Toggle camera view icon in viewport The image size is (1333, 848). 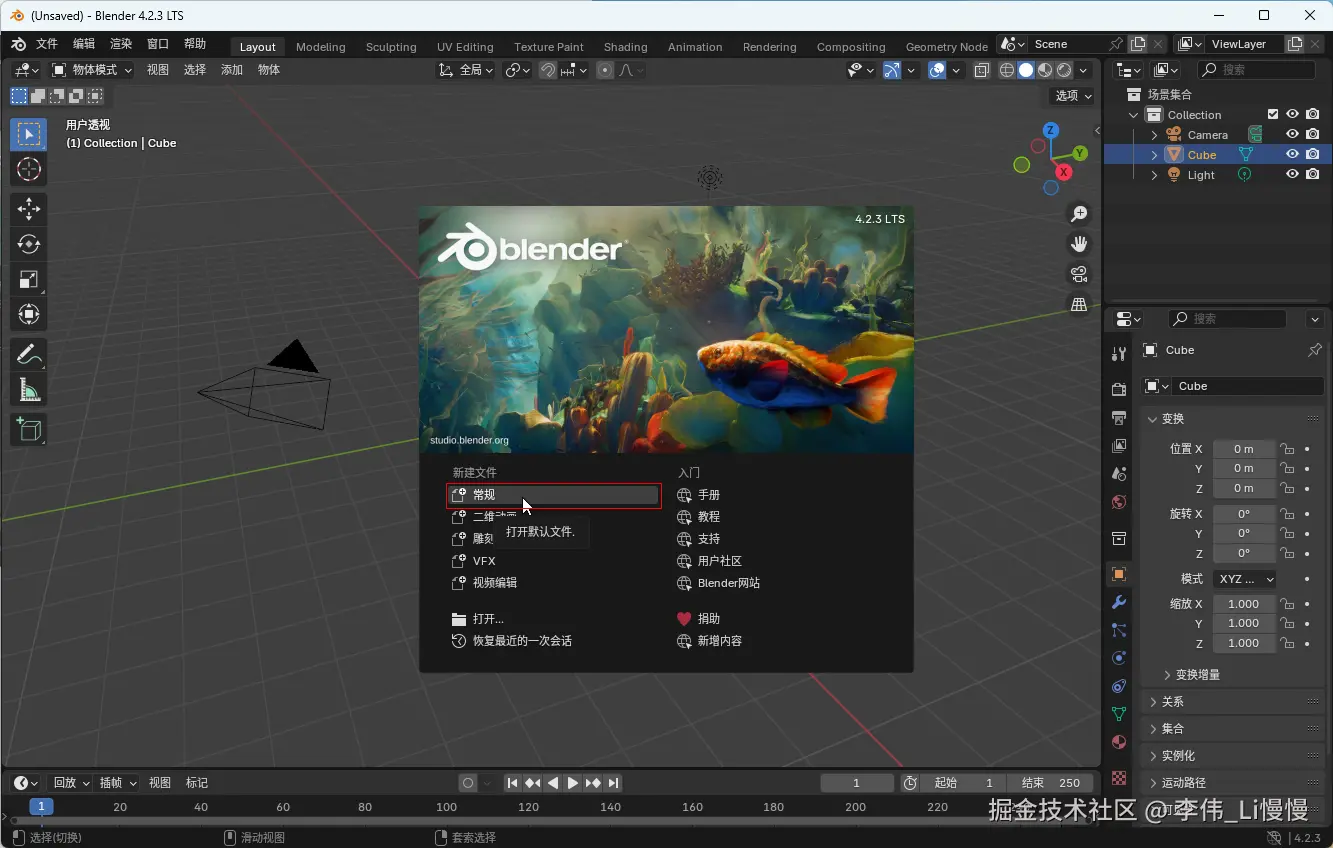pyautogui.click(x=1079, y=274)
